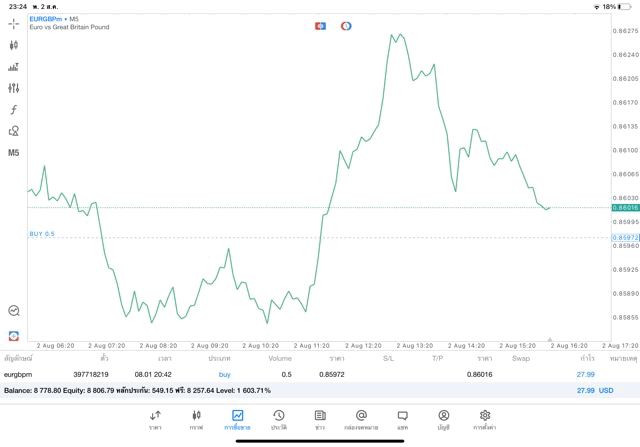Open the candlestick chart type option

(14, 45)
